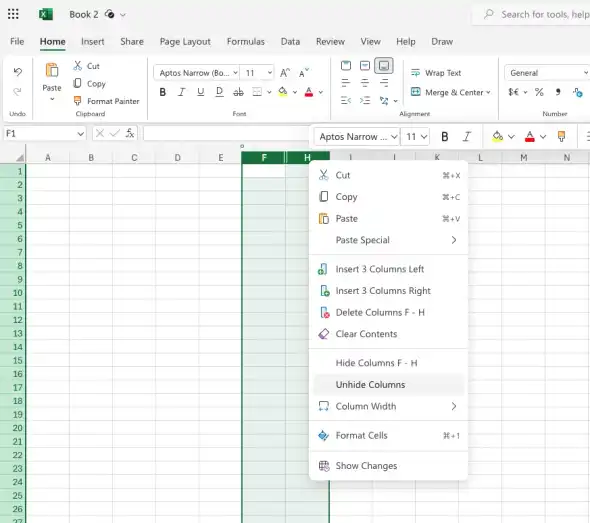Click the Undo arrow icon

tap(18, 71)
